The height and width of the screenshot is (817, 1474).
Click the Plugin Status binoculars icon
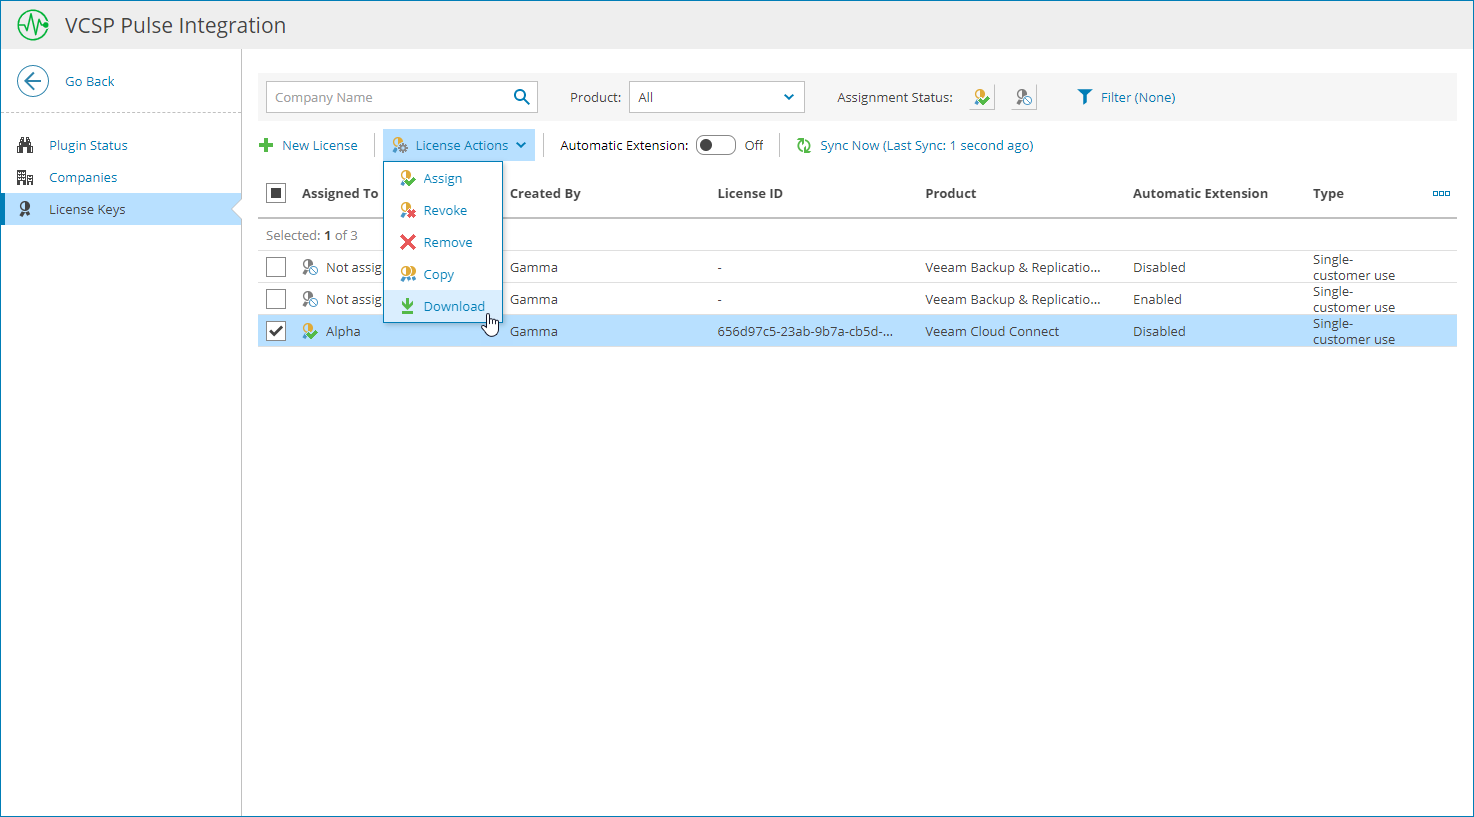click(26, 145)
